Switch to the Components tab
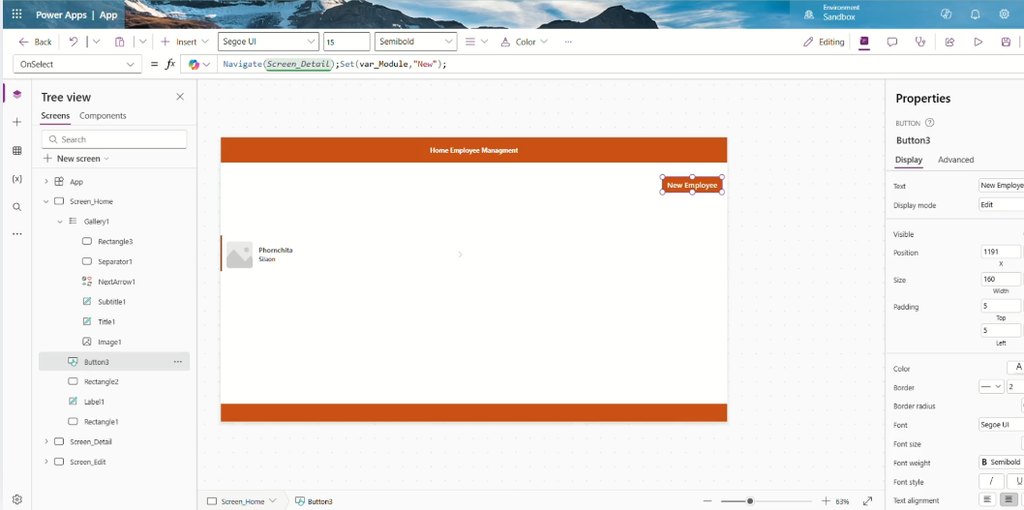 (103, 116)
